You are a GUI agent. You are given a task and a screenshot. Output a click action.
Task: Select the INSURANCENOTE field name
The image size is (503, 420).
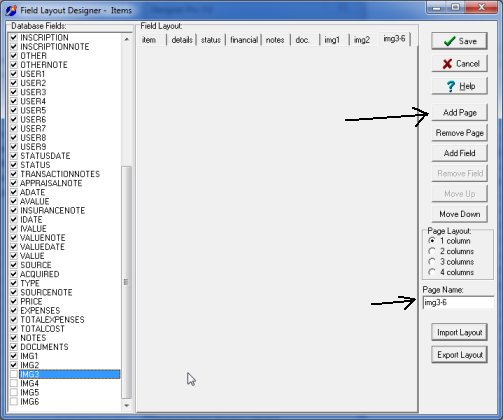[53, 210]
